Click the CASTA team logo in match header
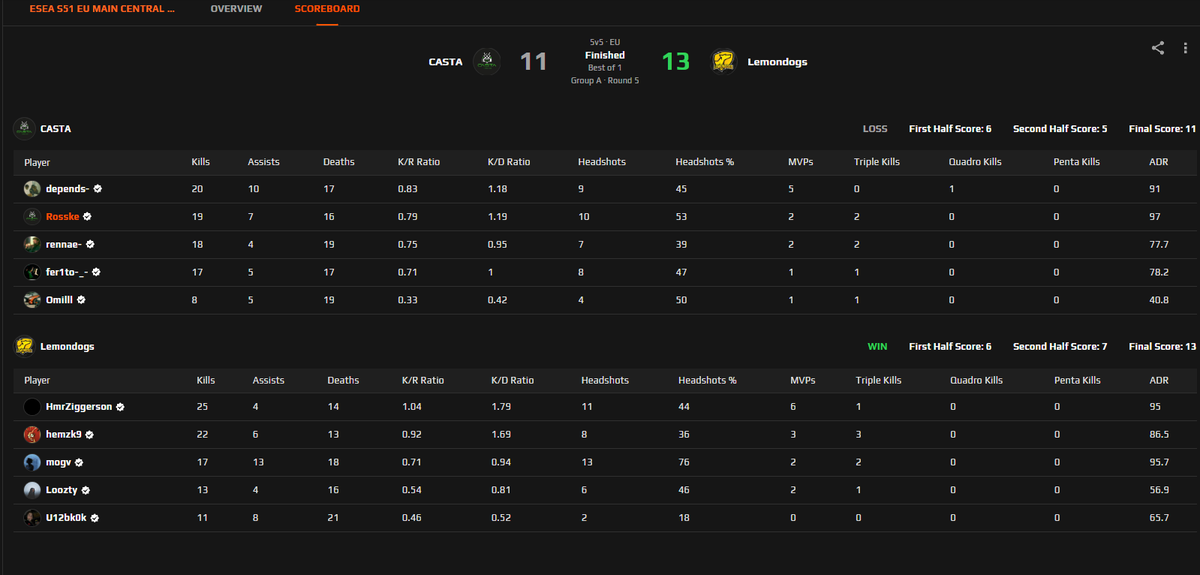This screenshot has width=1200, height=575. [x=487, y=62]
